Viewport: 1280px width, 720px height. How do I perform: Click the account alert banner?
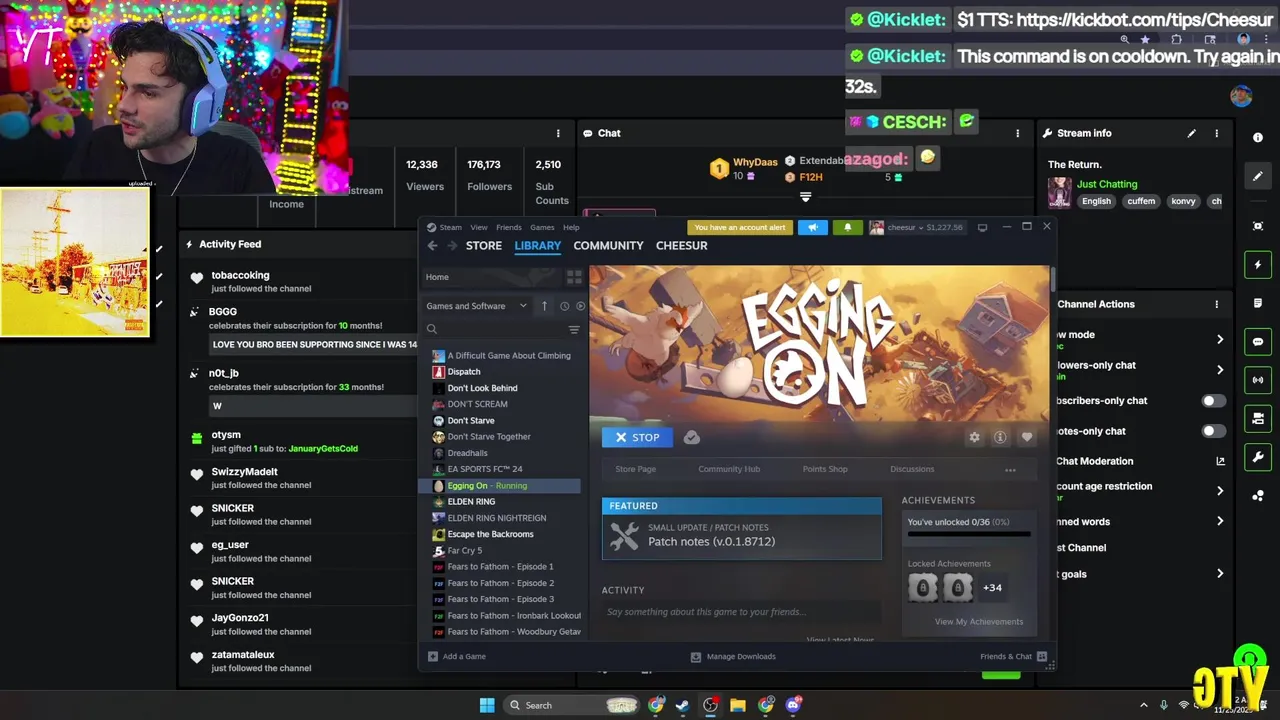click(740, 227)
